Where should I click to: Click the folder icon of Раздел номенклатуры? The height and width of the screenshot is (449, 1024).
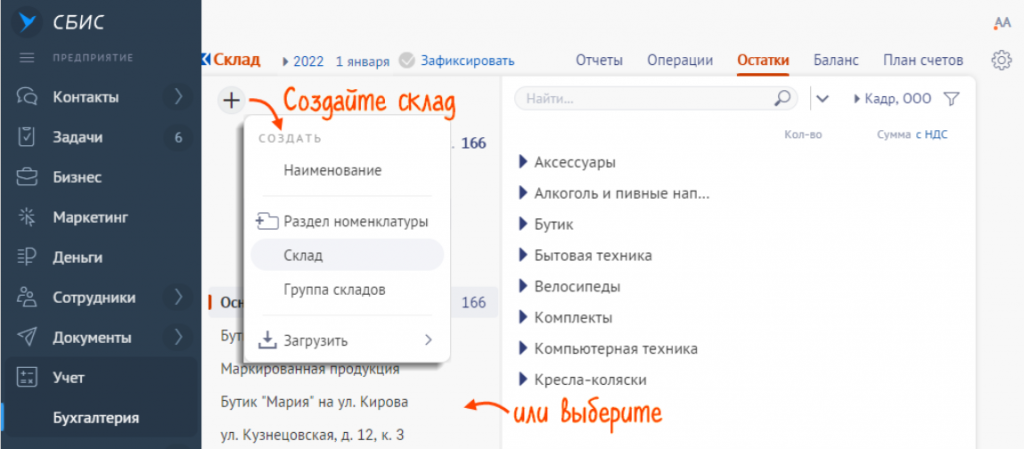pos(268,221)
